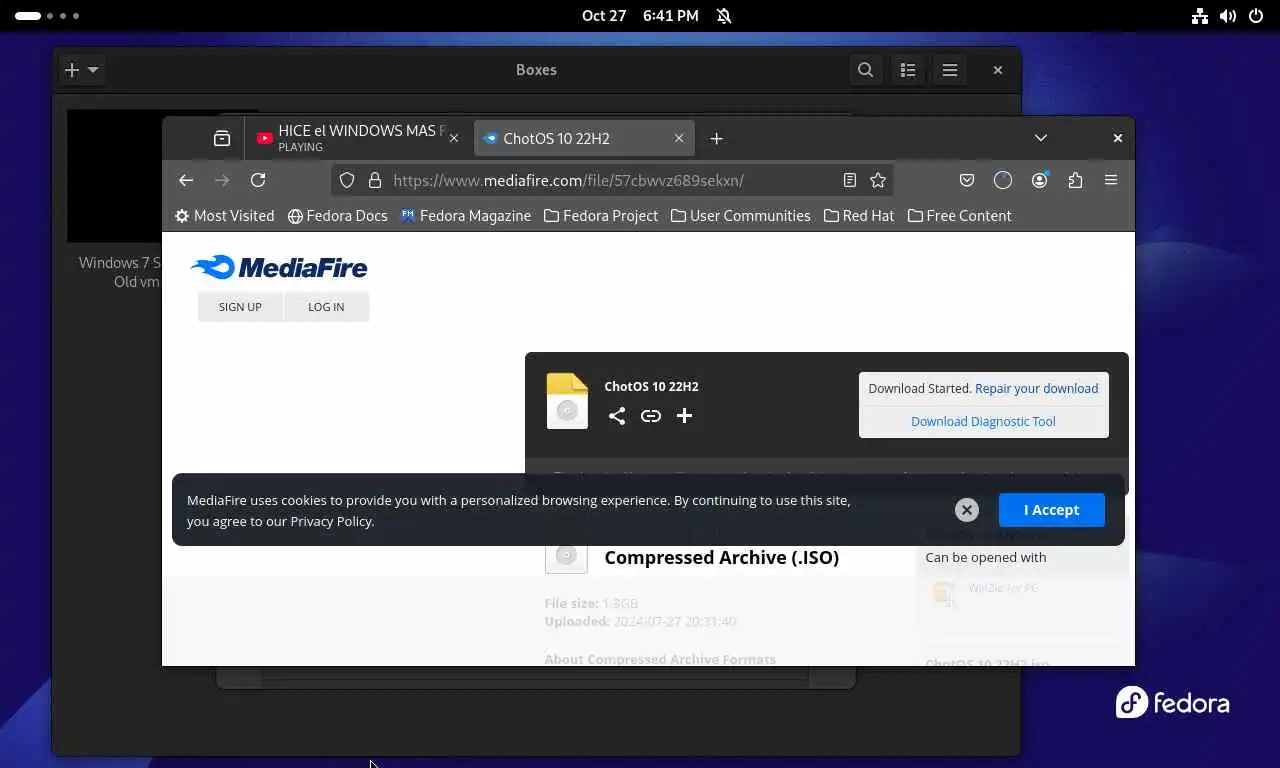Image resolution: width=1280 pixels, height=768 pixels.
Task: Open a new browser tab with plus
Action: pos(716,139)
